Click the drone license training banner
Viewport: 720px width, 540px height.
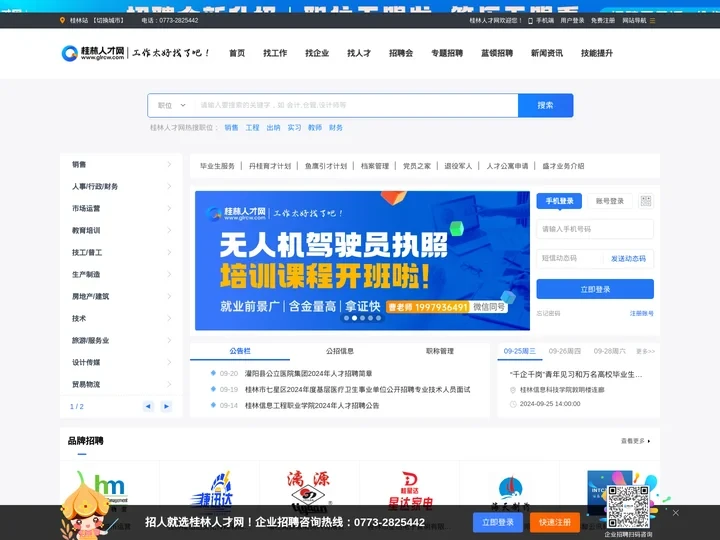click(362, 260)
